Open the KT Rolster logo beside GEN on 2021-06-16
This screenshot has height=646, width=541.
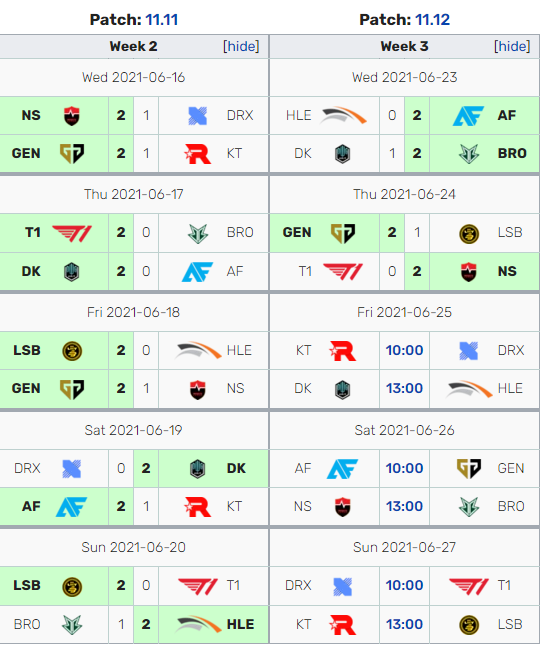click(x=197, y=154)
